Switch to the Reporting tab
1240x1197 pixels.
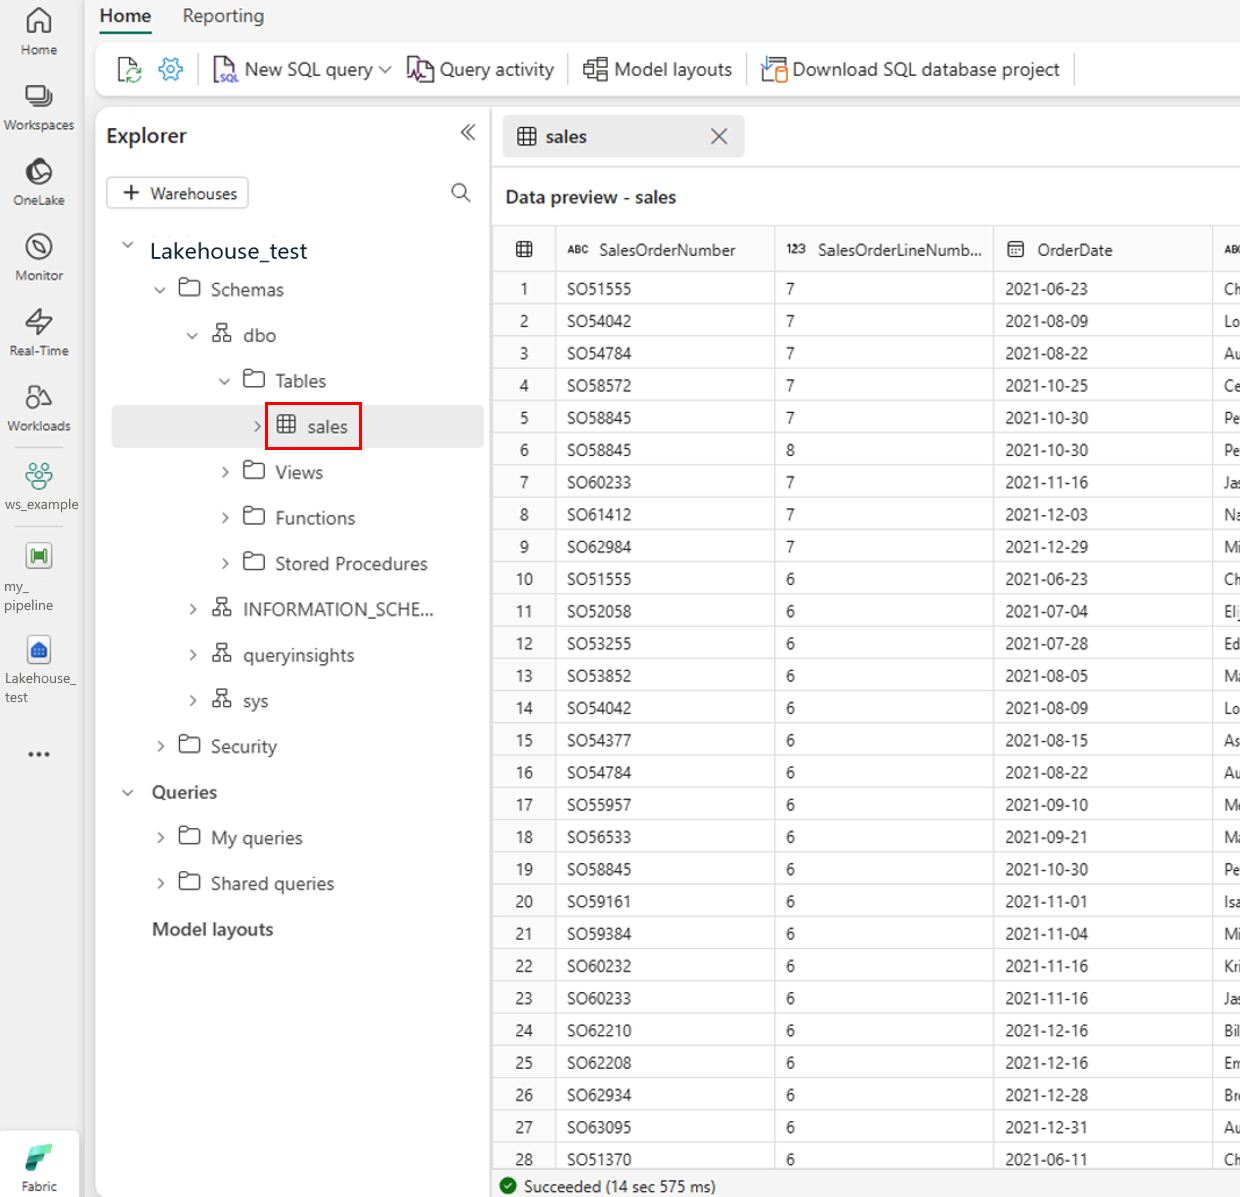(x=223, y=16)
